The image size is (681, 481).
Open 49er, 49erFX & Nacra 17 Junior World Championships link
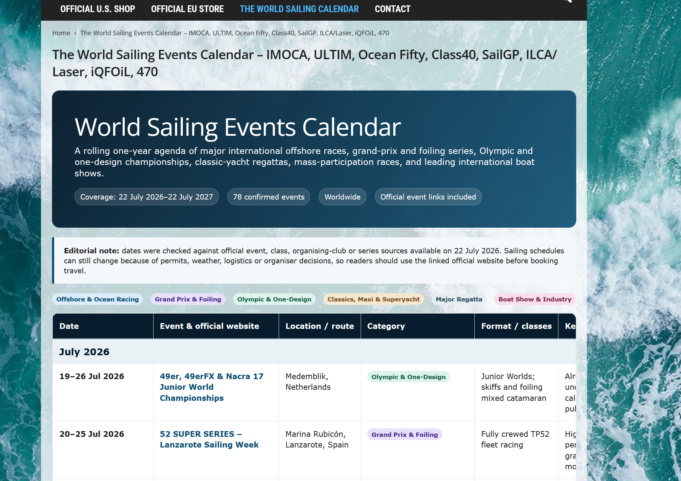pos(212,387)
